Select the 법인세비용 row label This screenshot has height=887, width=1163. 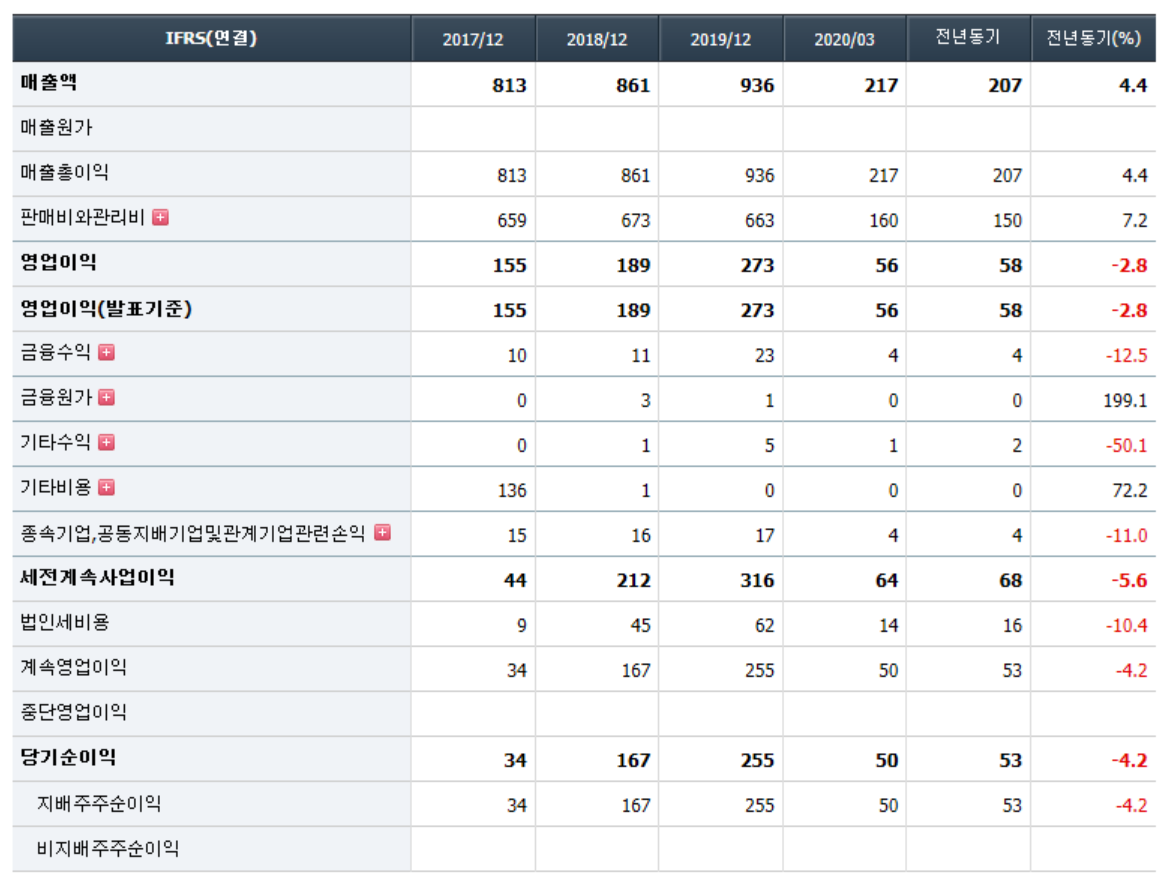[65, 622]
